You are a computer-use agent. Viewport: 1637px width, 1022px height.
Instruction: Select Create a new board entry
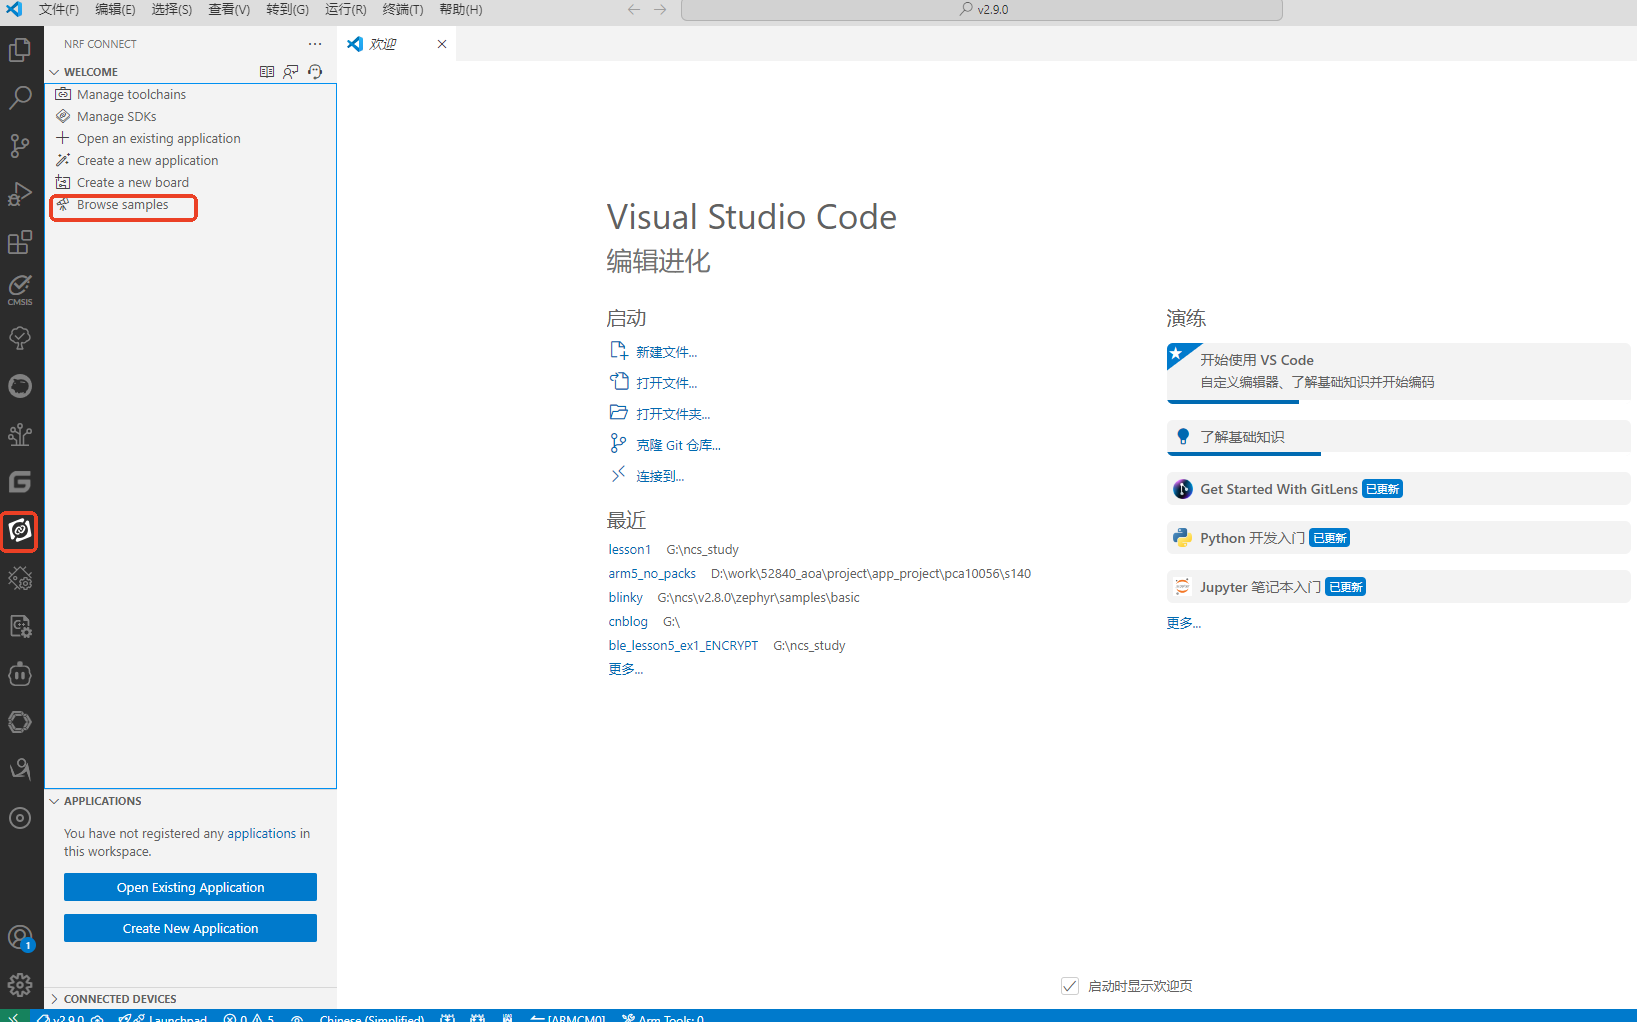(132, 182)
